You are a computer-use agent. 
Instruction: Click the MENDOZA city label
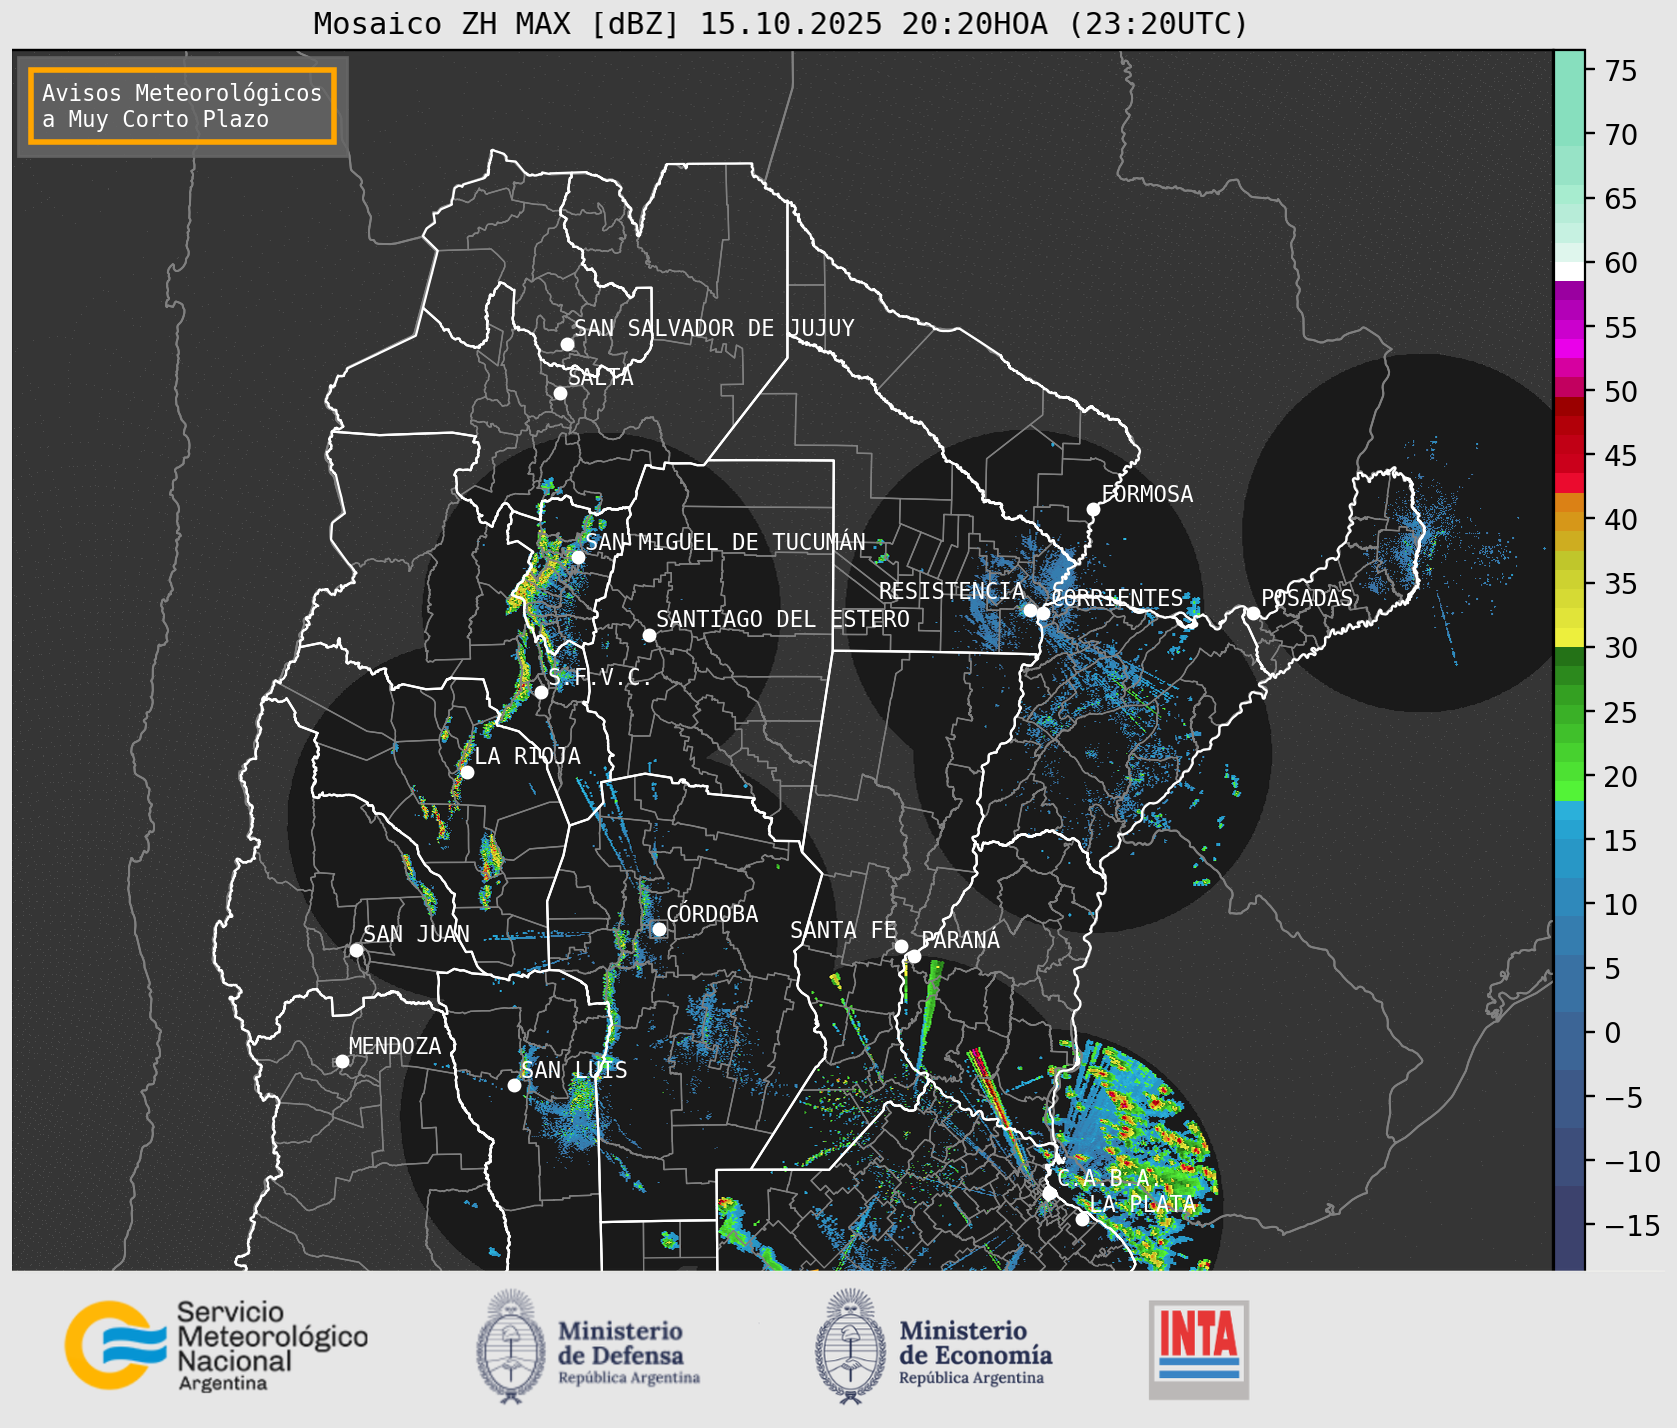pyautogui.click(x=395, y=1046)
